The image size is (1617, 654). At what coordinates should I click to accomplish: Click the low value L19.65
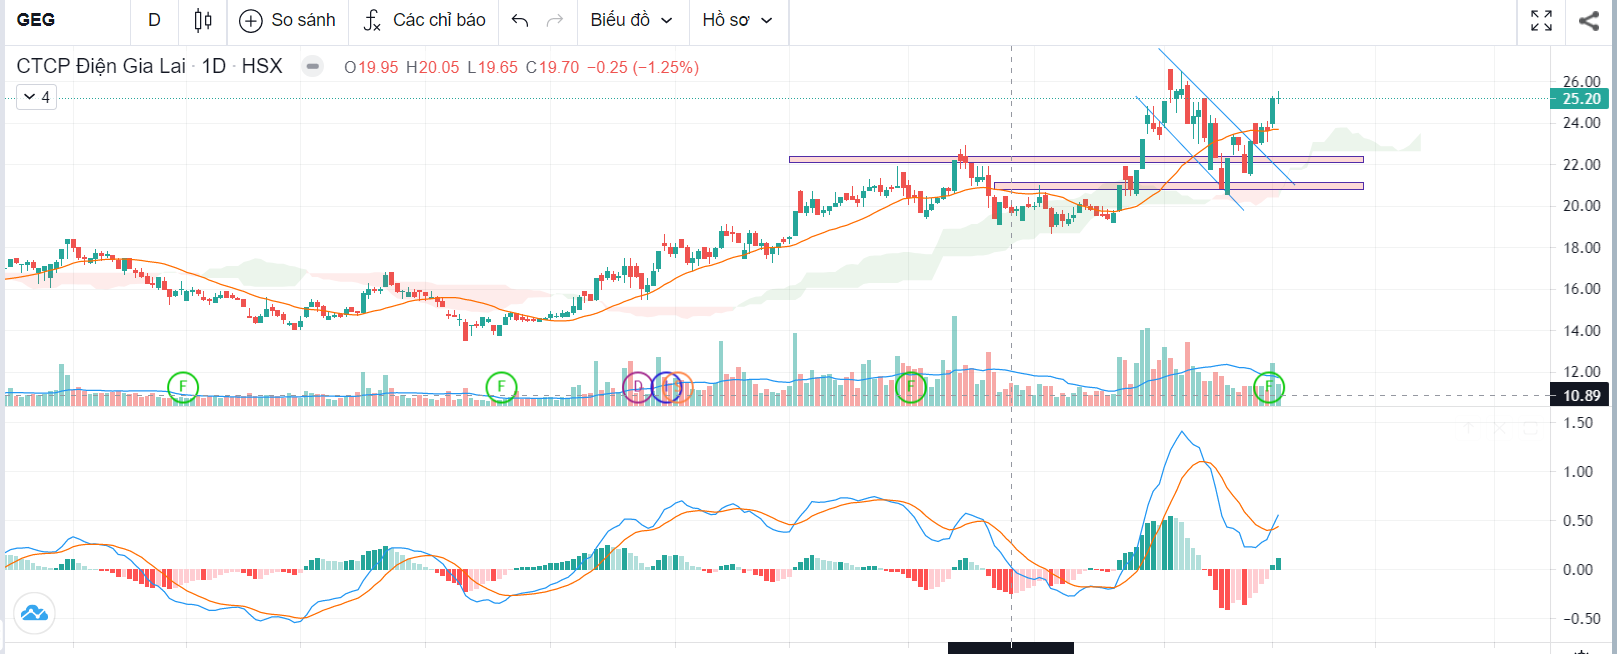[x=492, y=67]
